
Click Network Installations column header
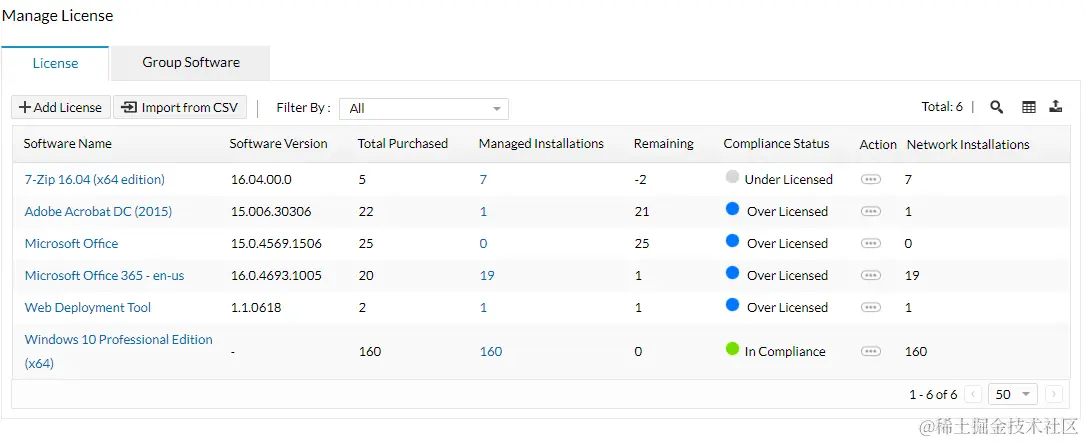click(968, 144)
